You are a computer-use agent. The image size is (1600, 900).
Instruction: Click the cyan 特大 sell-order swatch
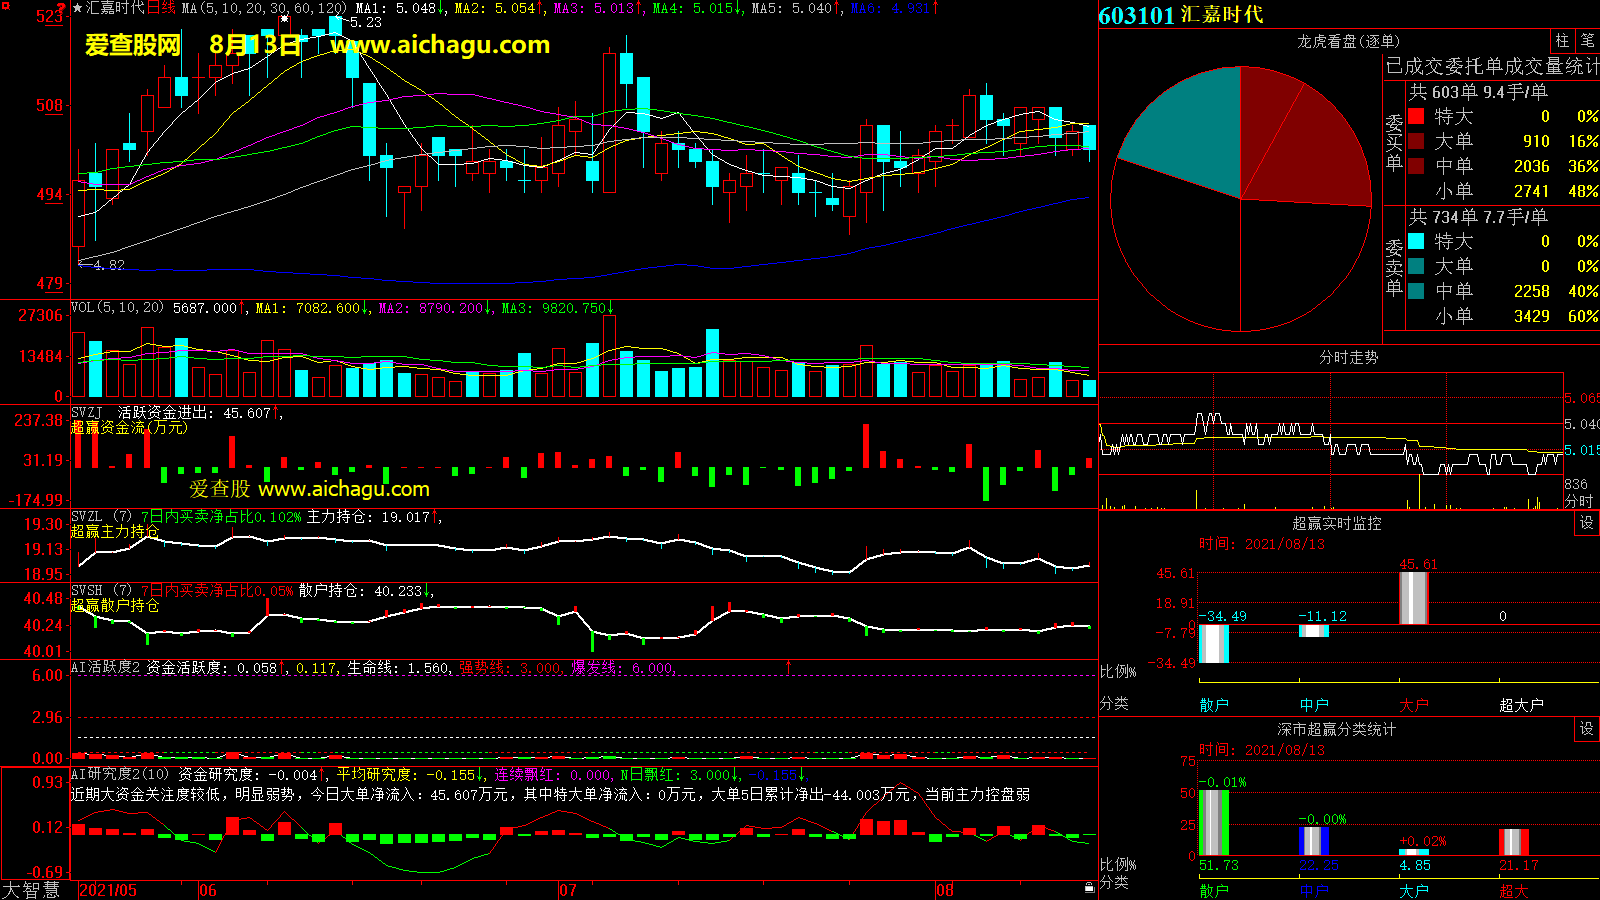[1416, 241]
